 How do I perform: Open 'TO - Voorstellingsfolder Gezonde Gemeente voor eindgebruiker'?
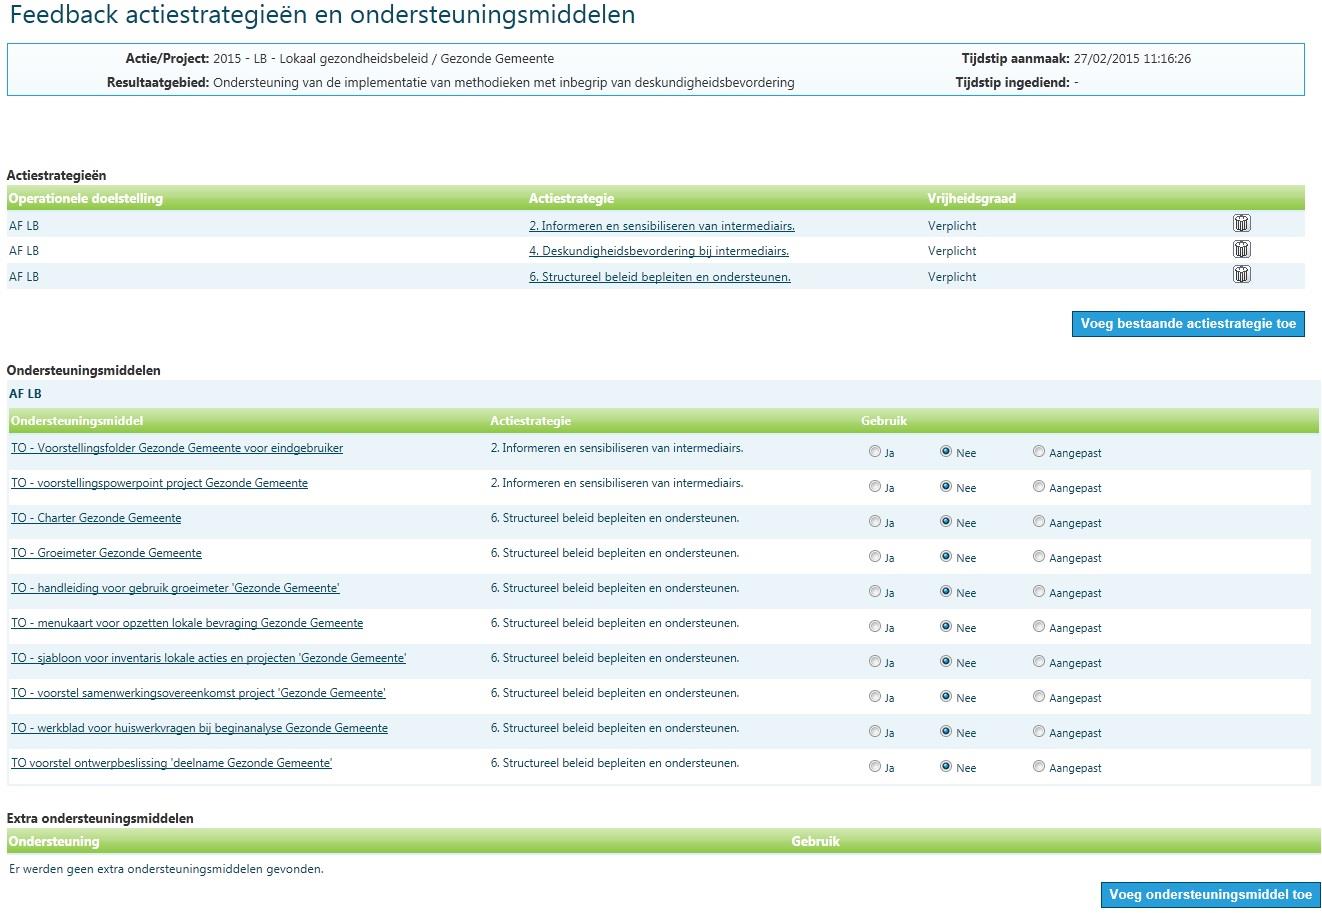[177, 448]
